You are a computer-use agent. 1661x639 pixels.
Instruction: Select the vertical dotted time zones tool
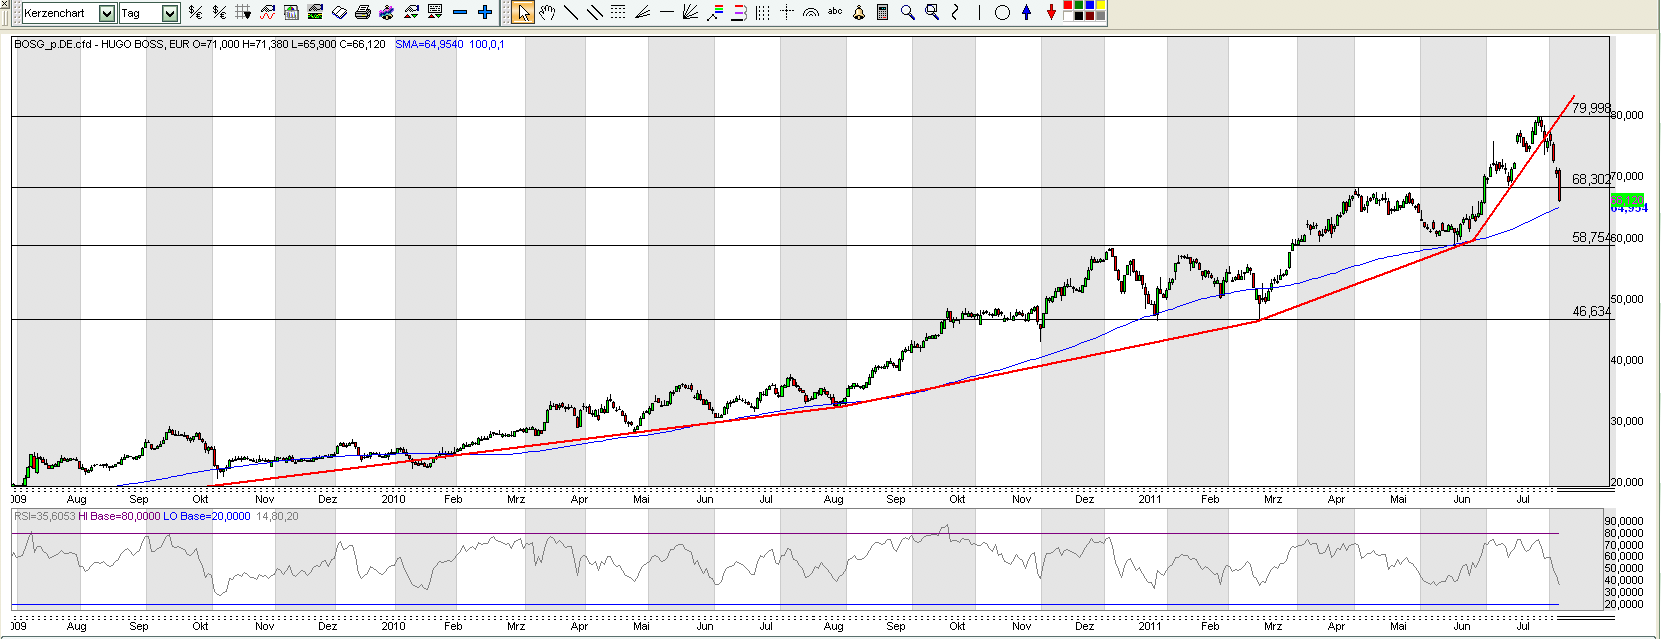[x=763, y=12]
